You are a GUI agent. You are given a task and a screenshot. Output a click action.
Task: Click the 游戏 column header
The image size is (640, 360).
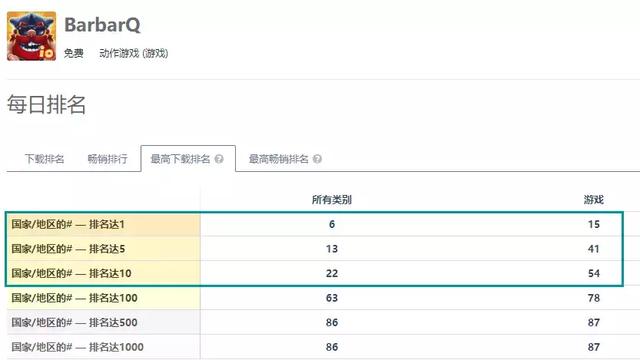(593, 200)
